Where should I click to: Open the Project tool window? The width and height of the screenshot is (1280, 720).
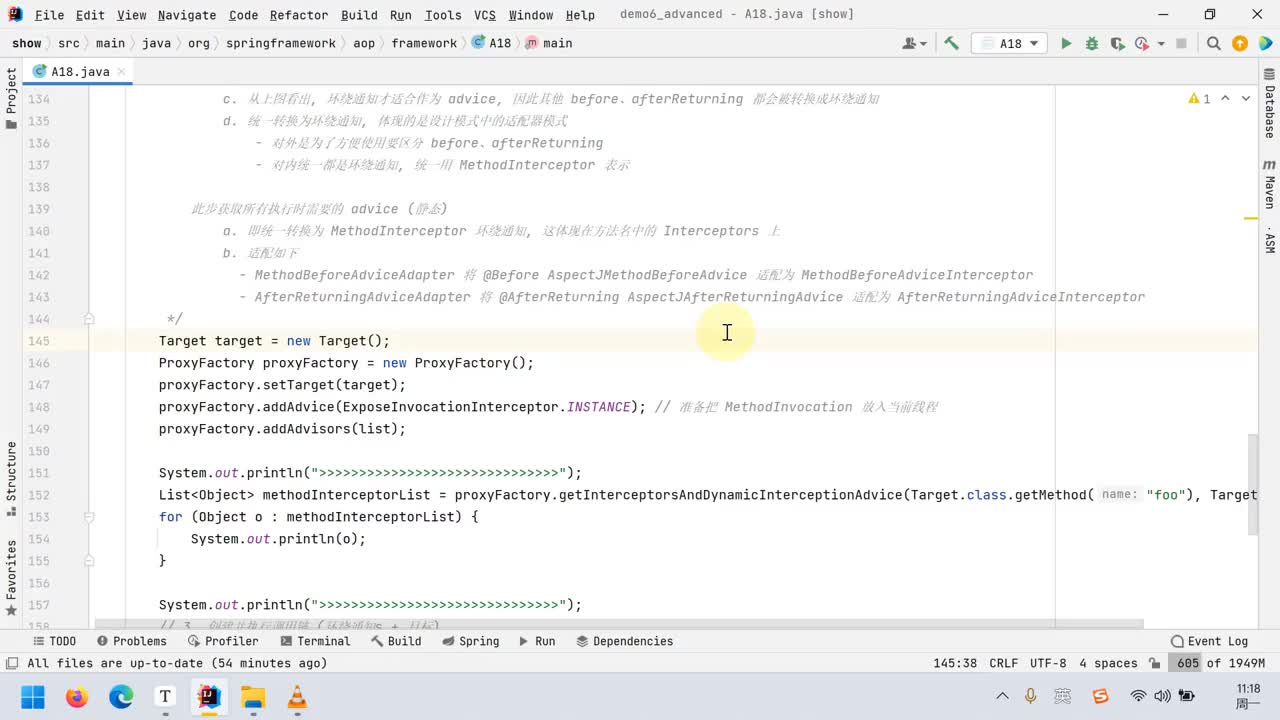point(11,98)
